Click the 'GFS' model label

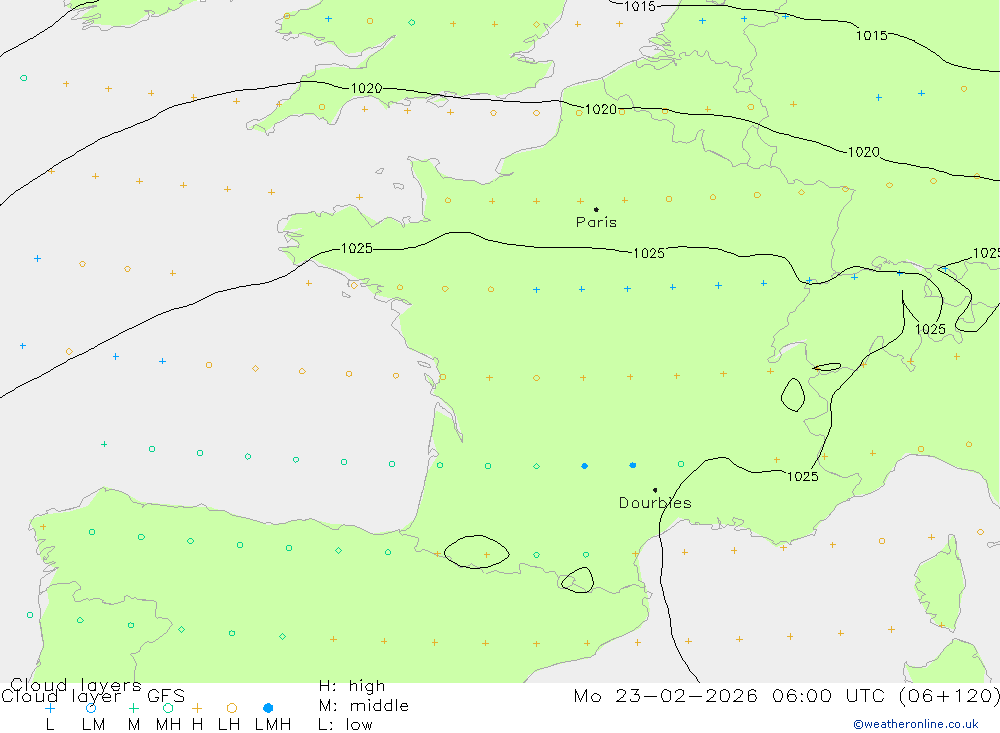(x=166, y=695)
